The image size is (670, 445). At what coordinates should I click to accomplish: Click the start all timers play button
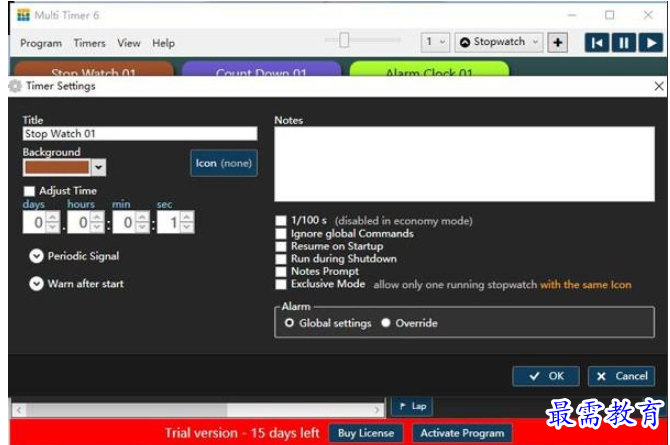pyautogui.click(x=651, y=43)
